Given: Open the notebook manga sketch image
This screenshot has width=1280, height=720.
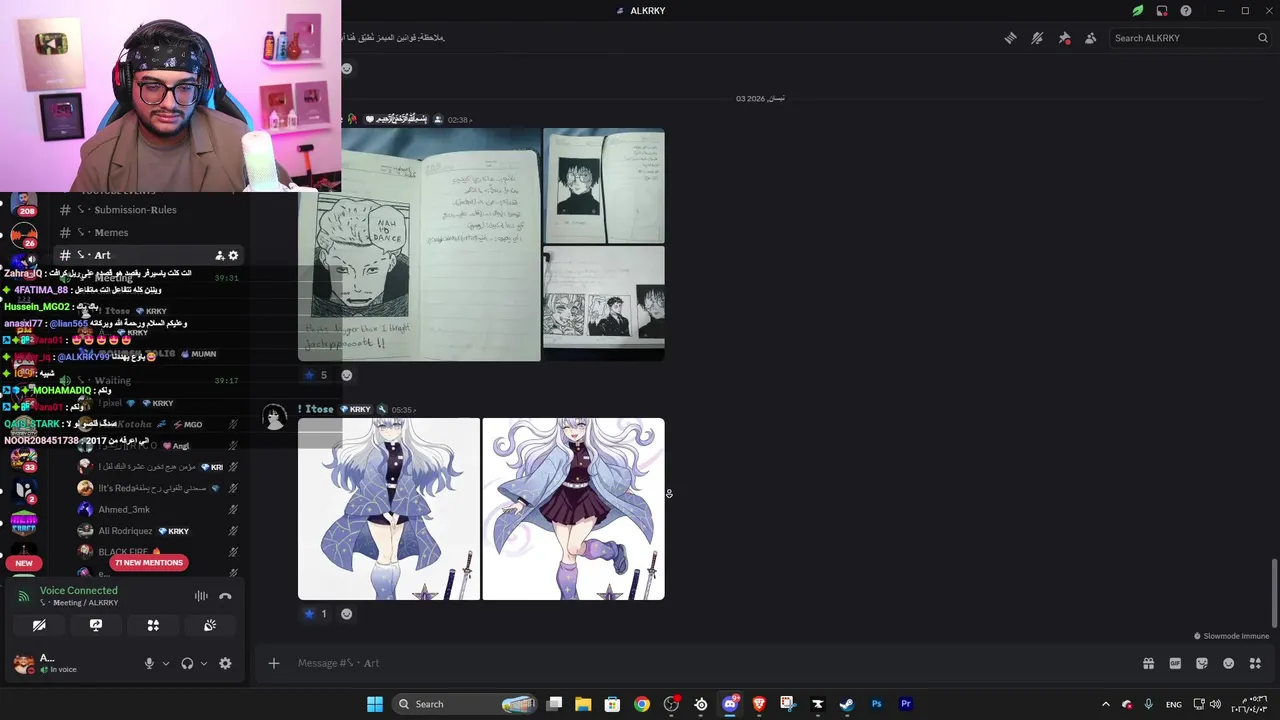Looking at the screenshot, I should tap(419, 244).
